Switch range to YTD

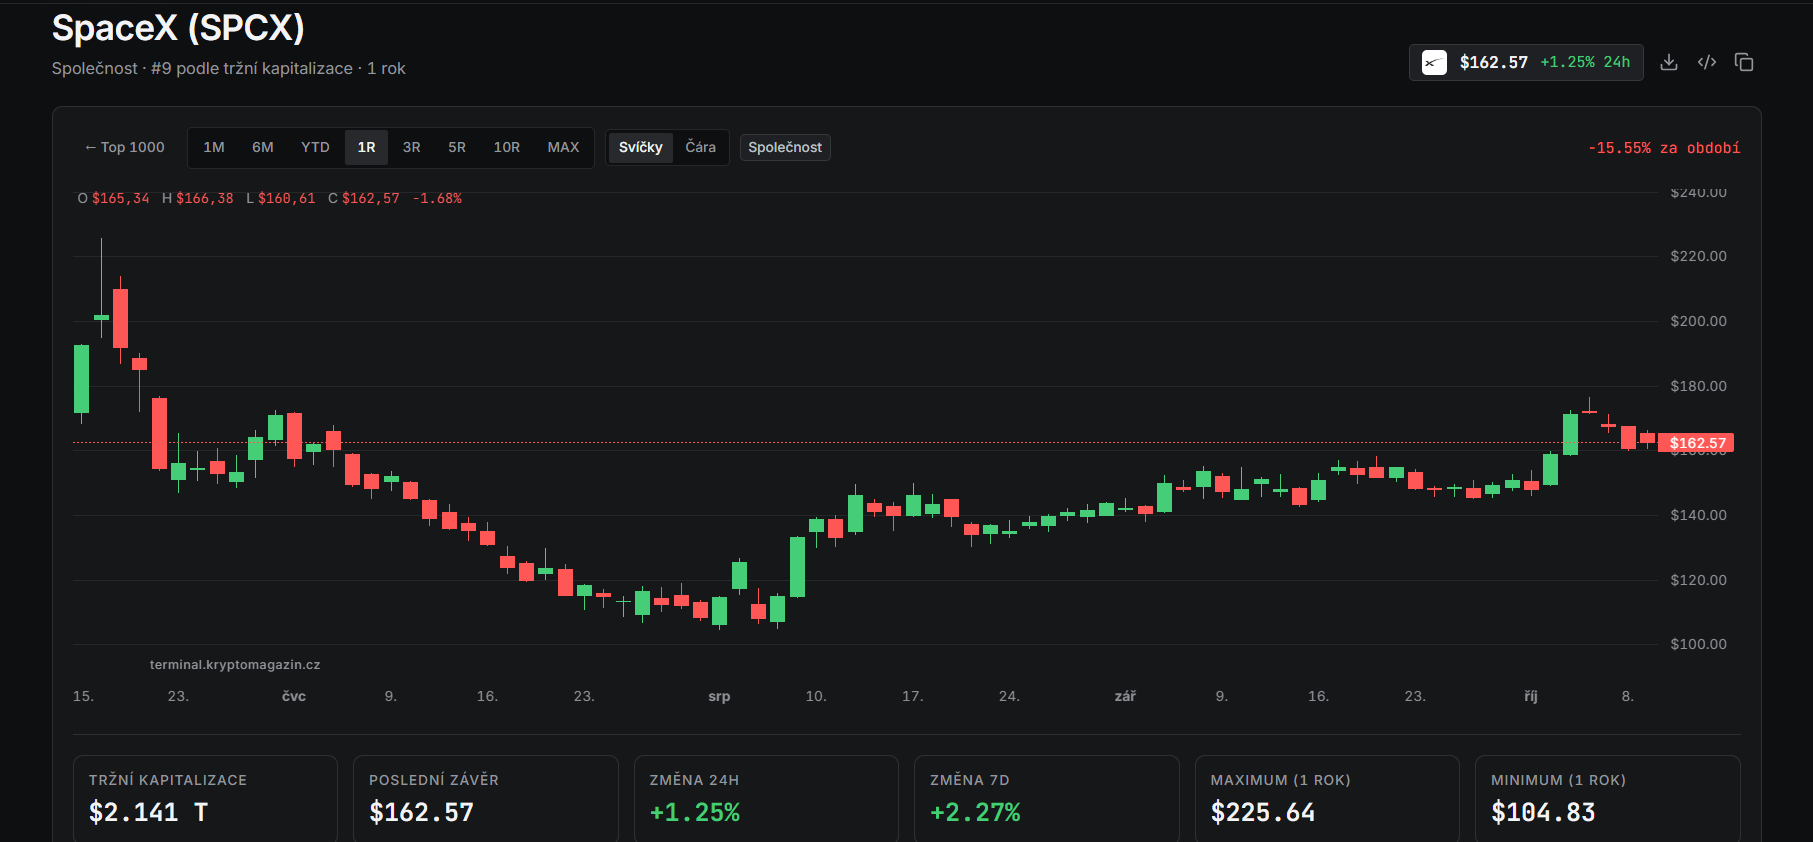pyautogui.click(x=315, y=147)
